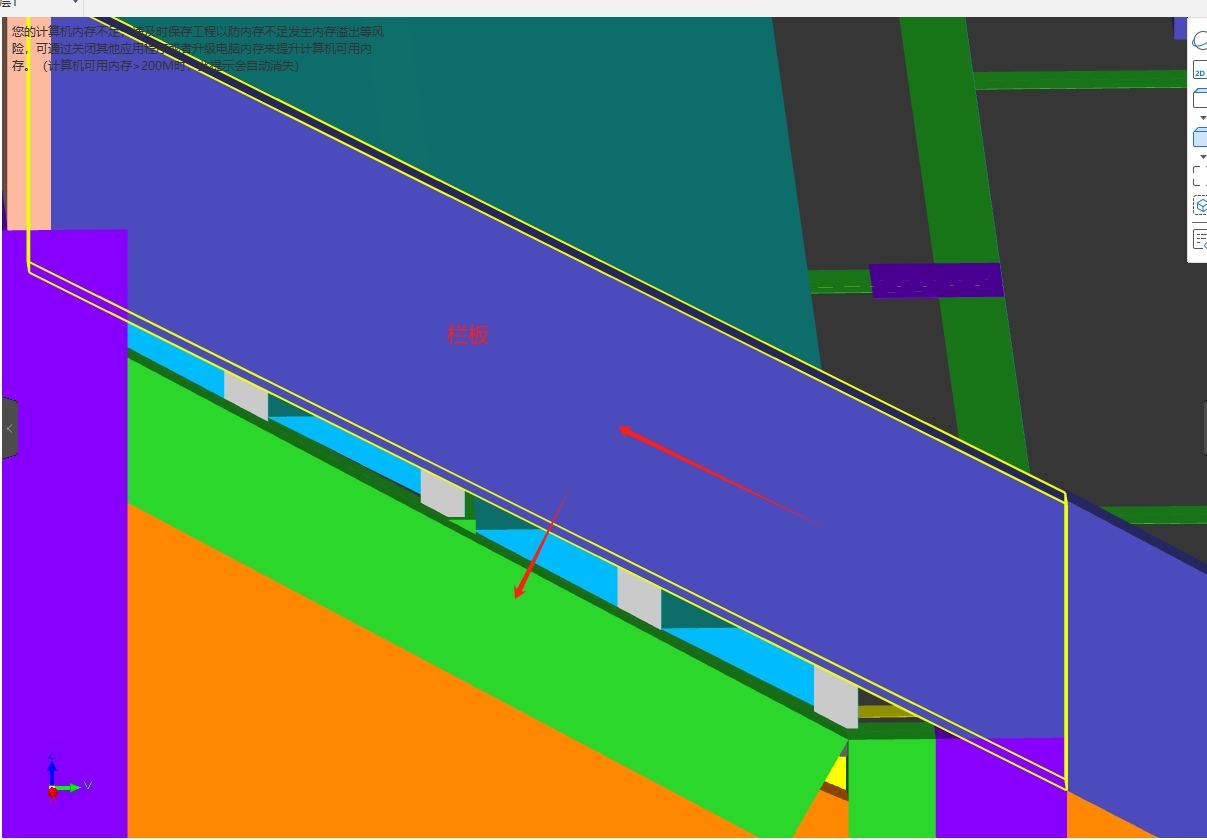Click the XYZ axis orientation gizmo
Screen dimensions: 1207x840
pyautogui.click(x=68, y=777)
